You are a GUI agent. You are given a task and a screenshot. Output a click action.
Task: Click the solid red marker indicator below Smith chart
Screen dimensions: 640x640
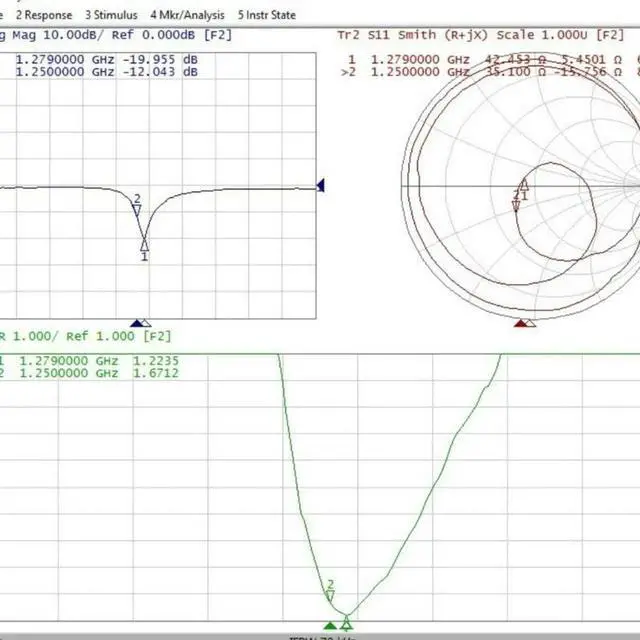pos(519,323)
